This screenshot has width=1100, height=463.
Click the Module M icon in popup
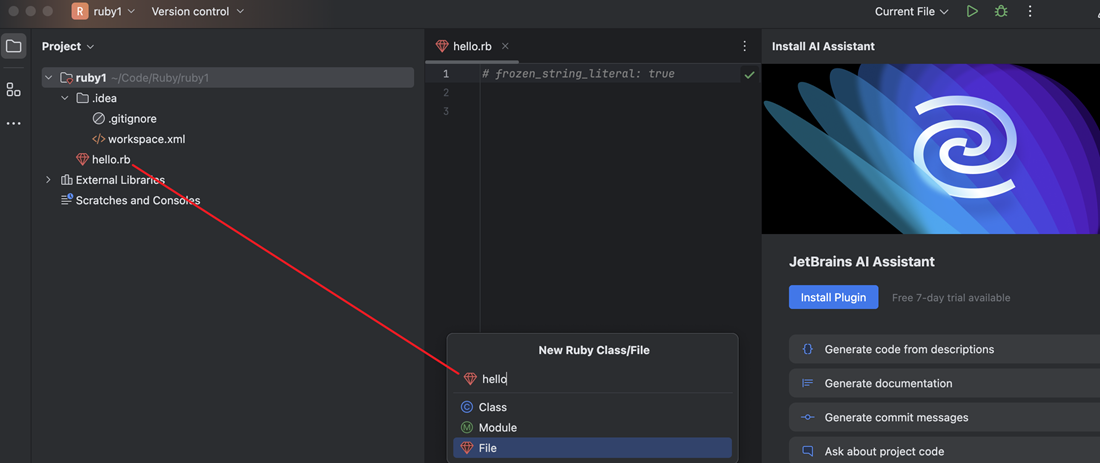coord(467,427)
